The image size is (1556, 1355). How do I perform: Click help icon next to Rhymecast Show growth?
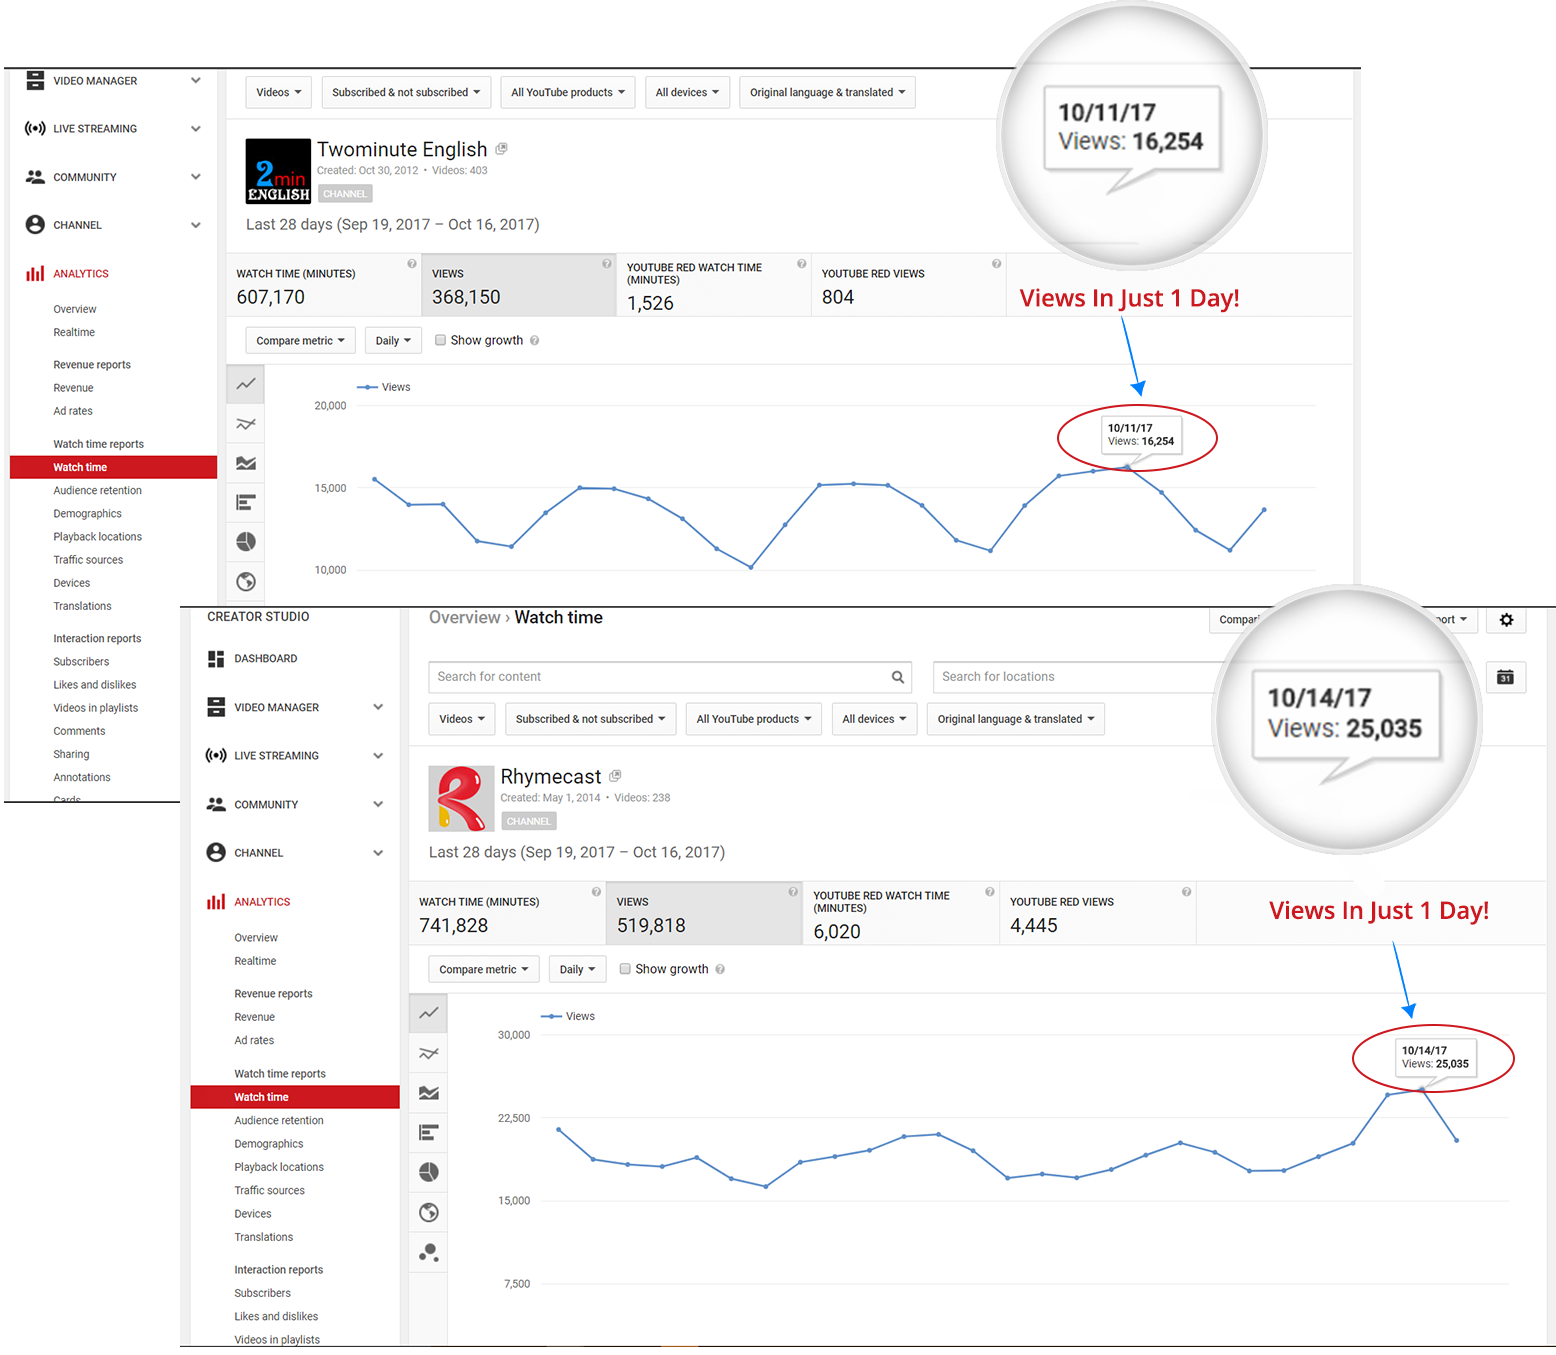point(720,969)
